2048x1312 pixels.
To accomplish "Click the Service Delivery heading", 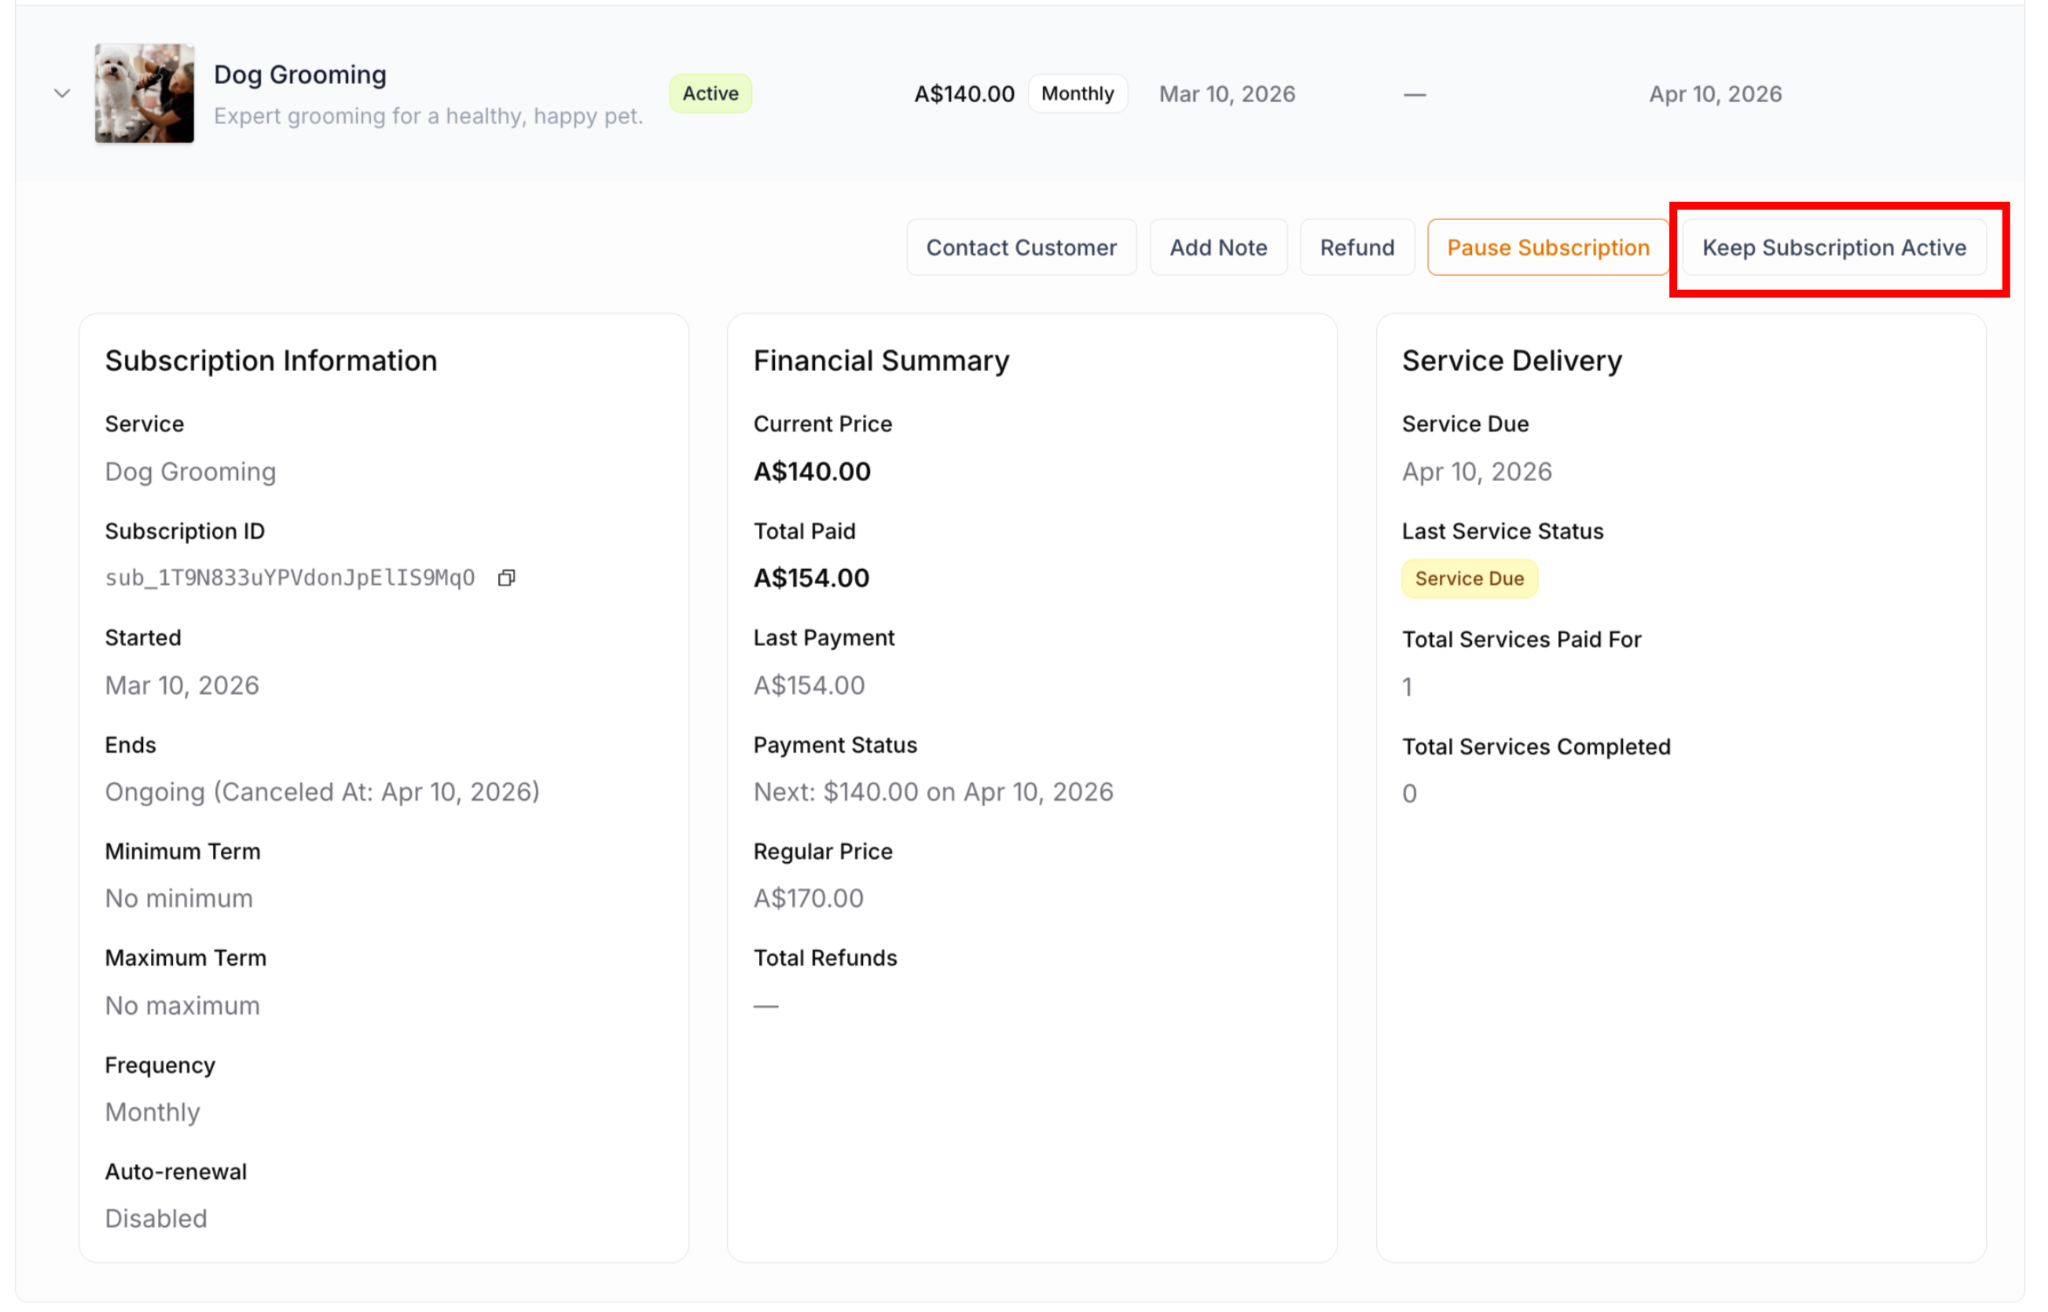I will tap(1511, 360).
